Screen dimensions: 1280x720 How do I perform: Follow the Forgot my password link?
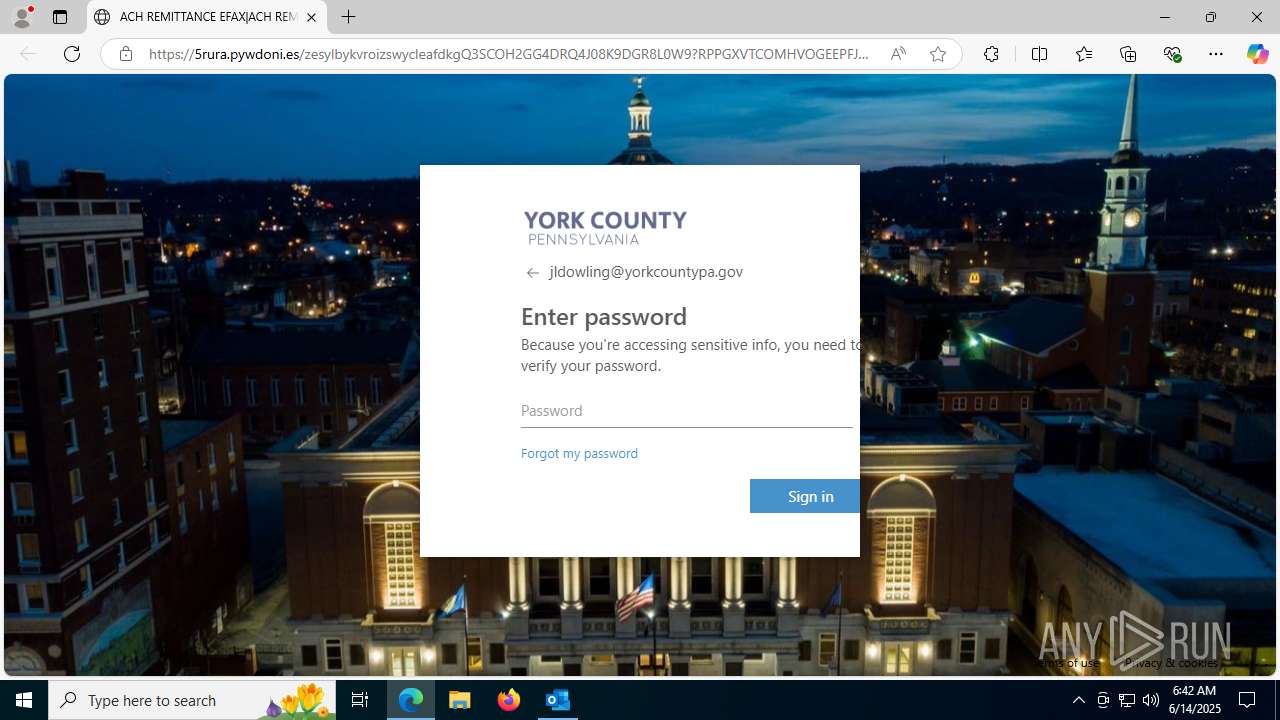pyautogui.click(x=579, y=453)
